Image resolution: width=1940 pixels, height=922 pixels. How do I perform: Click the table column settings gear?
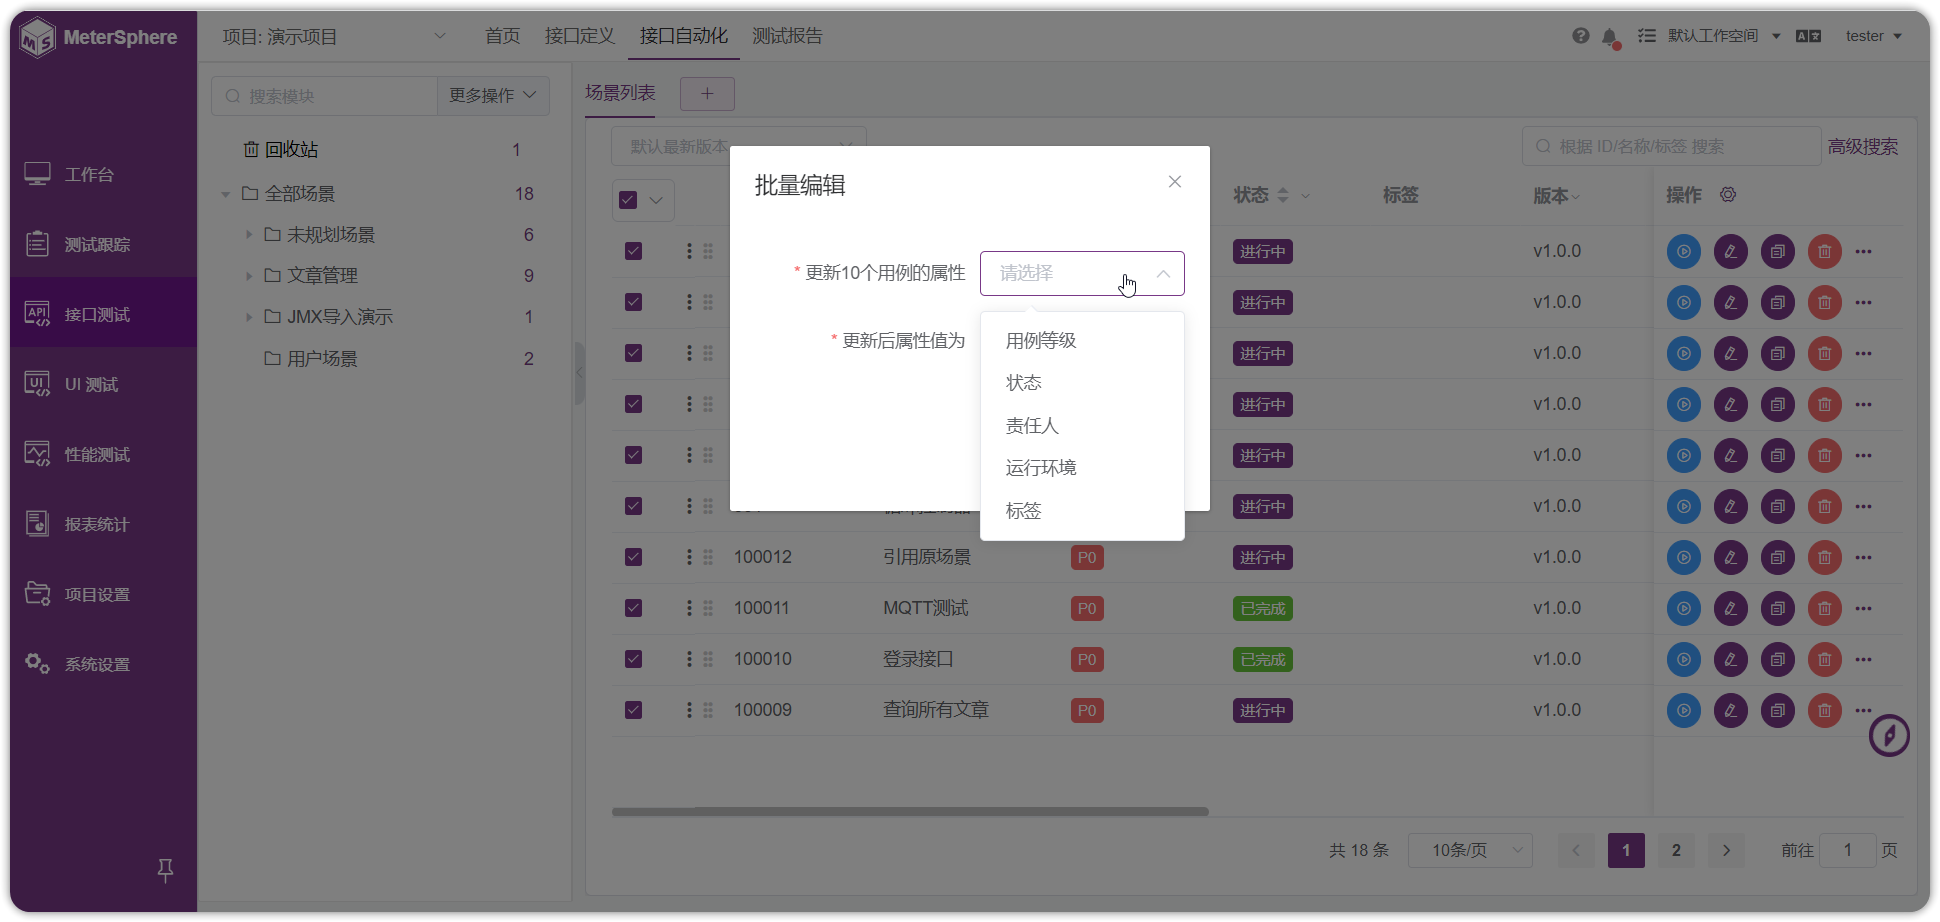1728,195
